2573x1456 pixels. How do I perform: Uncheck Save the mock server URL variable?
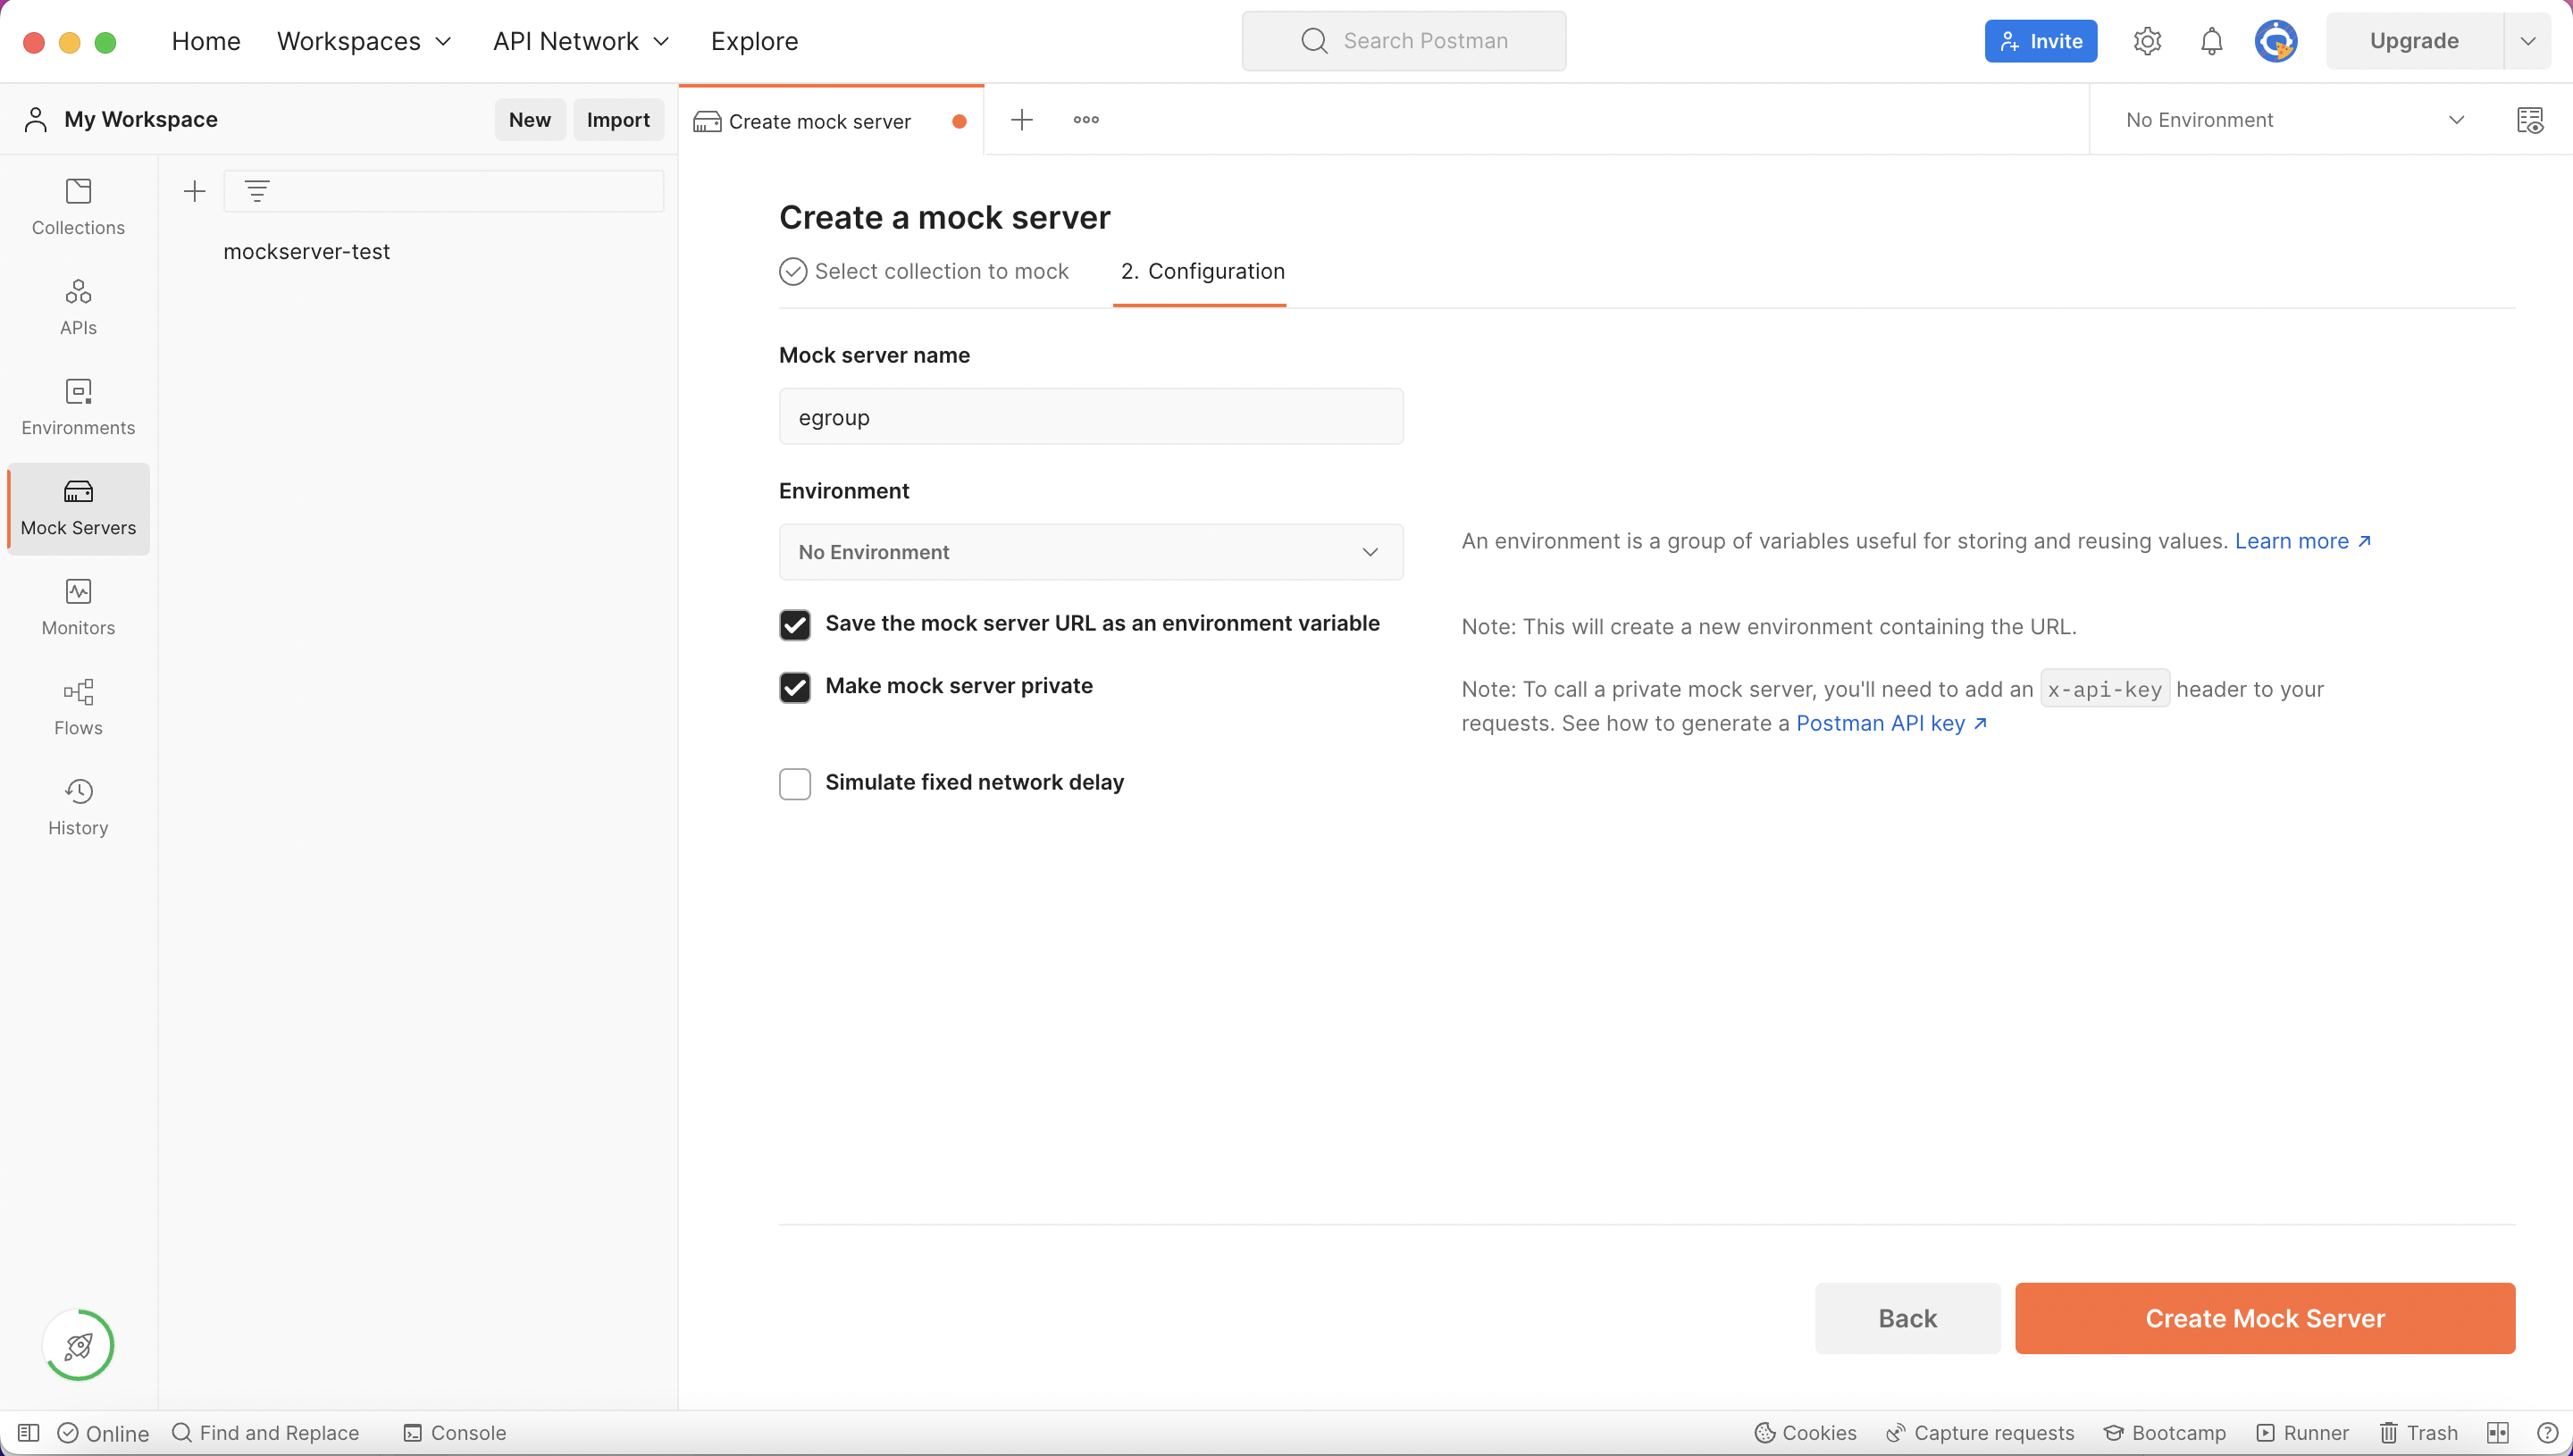[x=794, y=624]
